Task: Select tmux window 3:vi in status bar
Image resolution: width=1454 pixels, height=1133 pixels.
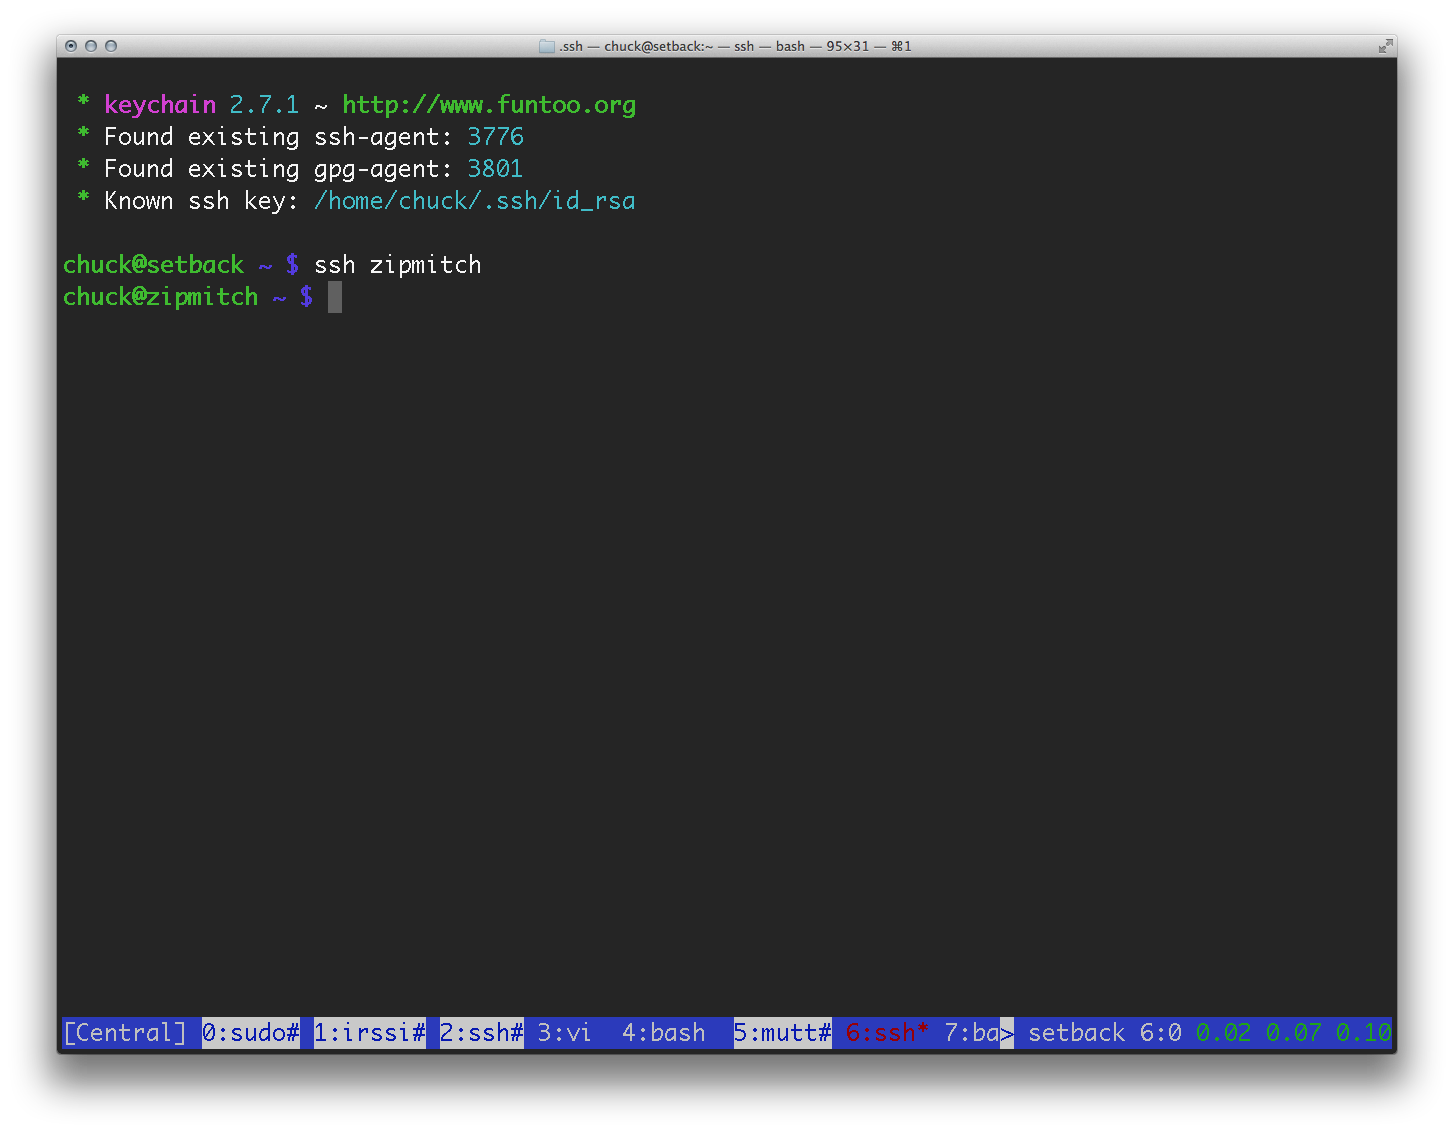Action: (564, 1033)
